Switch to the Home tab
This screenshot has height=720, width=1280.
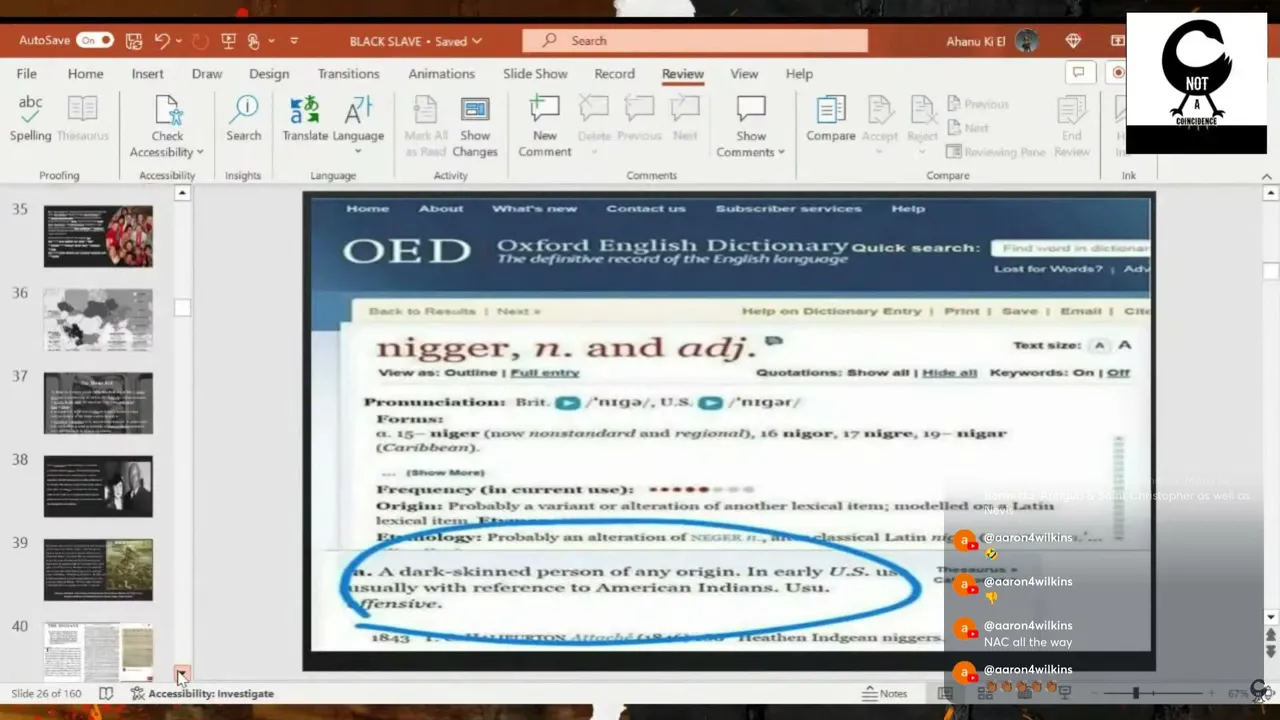tap(85, 74)
